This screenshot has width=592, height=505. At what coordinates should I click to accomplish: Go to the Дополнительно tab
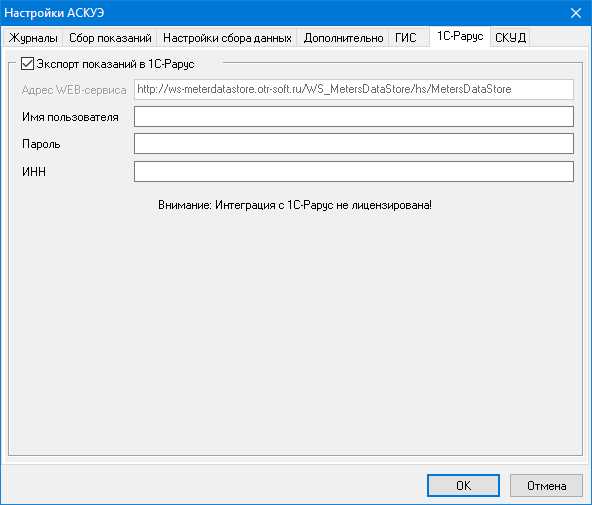(x=343, y=38)
